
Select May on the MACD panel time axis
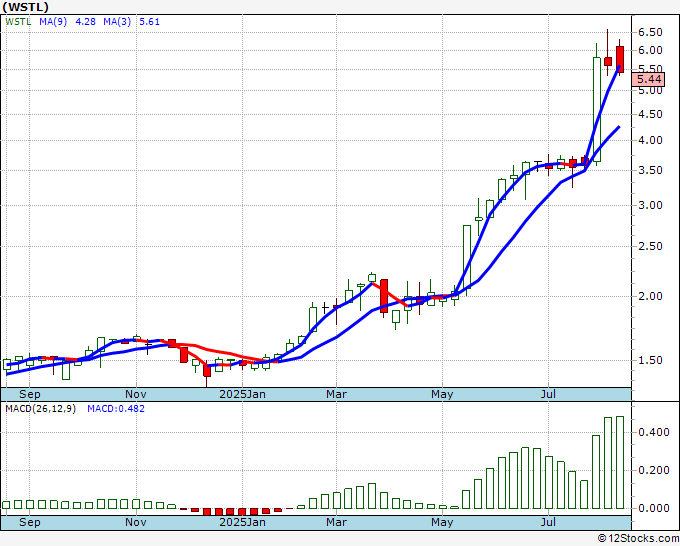(x=441, y=522)
